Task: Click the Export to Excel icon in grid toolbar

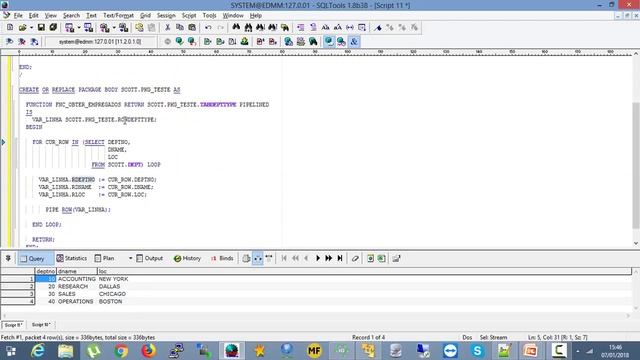Action: 381,258
